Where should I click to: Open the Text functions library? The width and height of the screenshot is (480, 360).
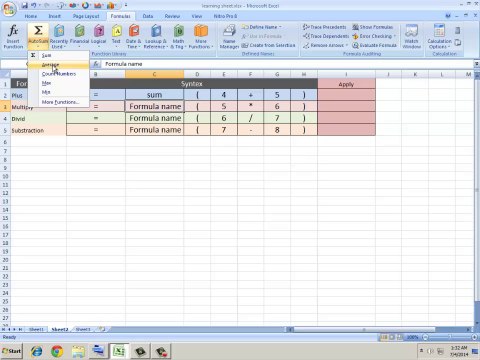coord(116,35)
